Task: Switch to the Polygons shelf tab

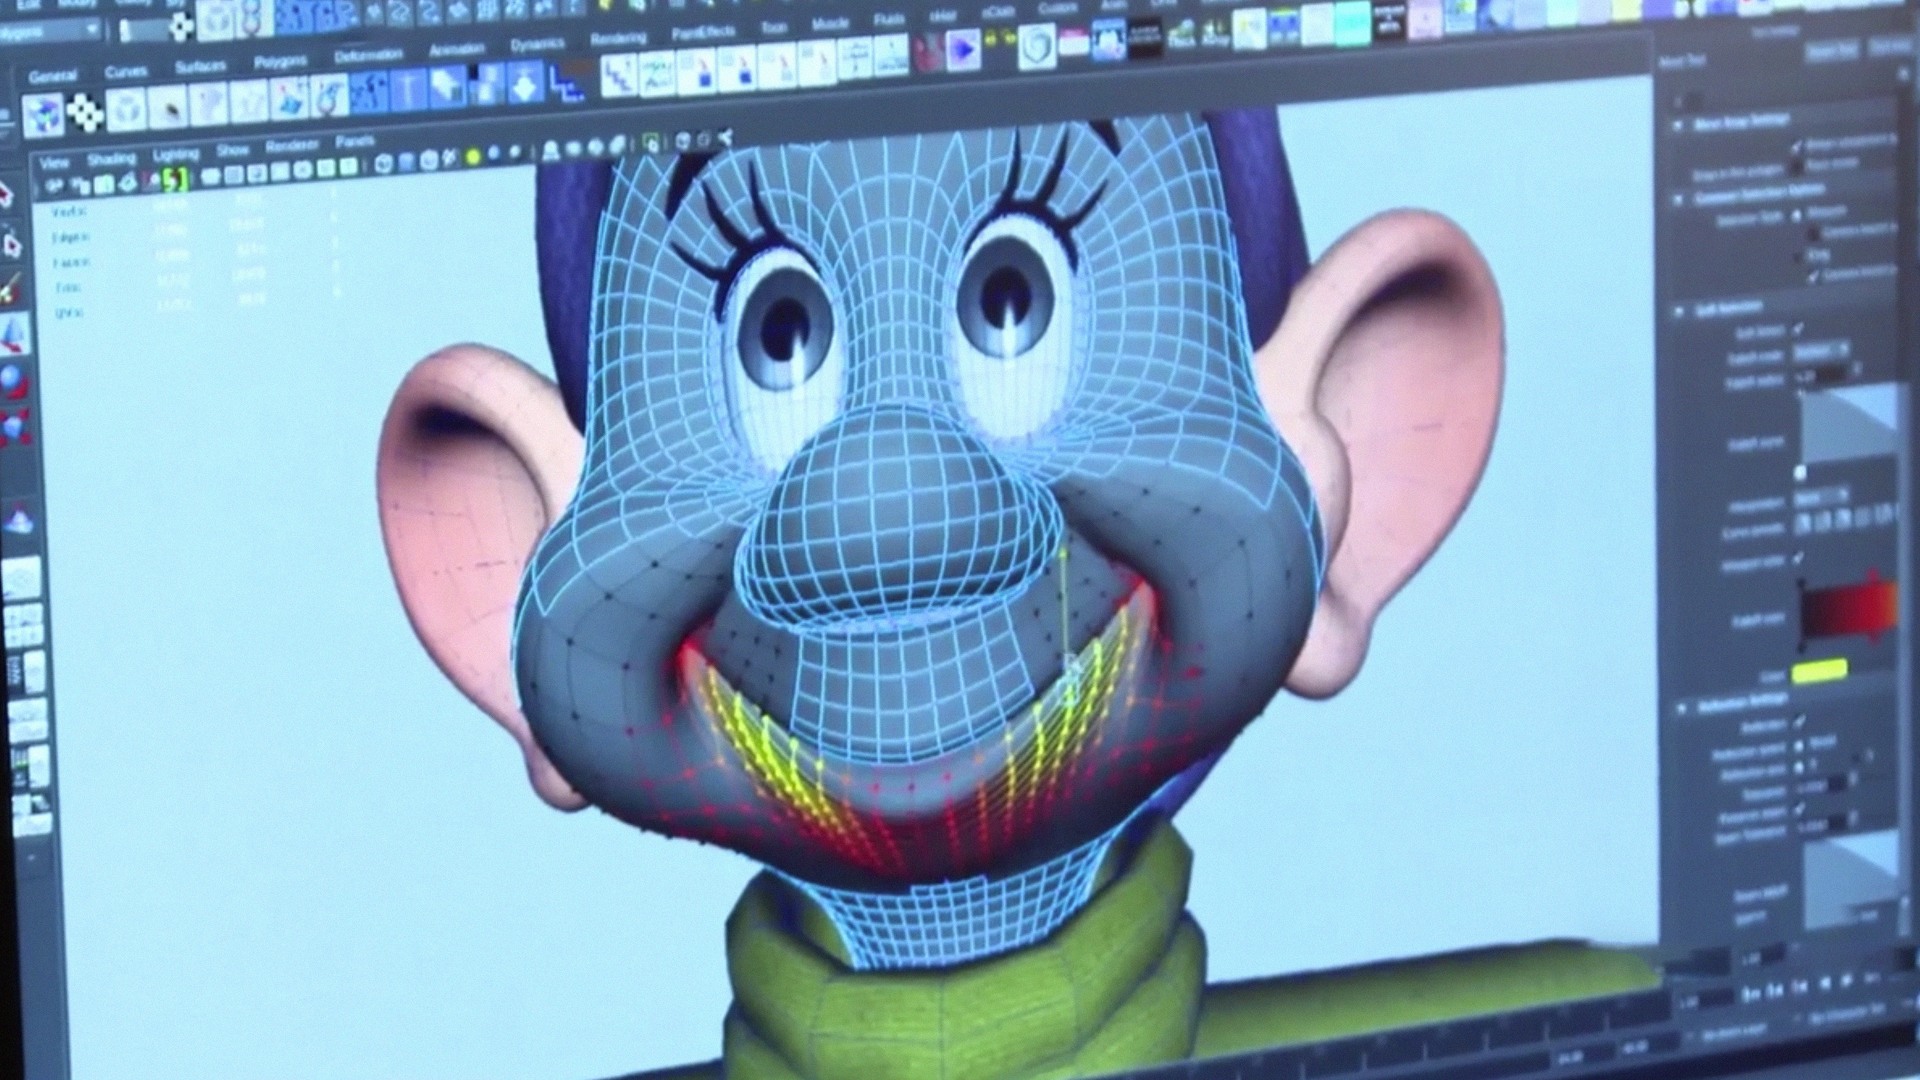Action: tap(282, 60)
